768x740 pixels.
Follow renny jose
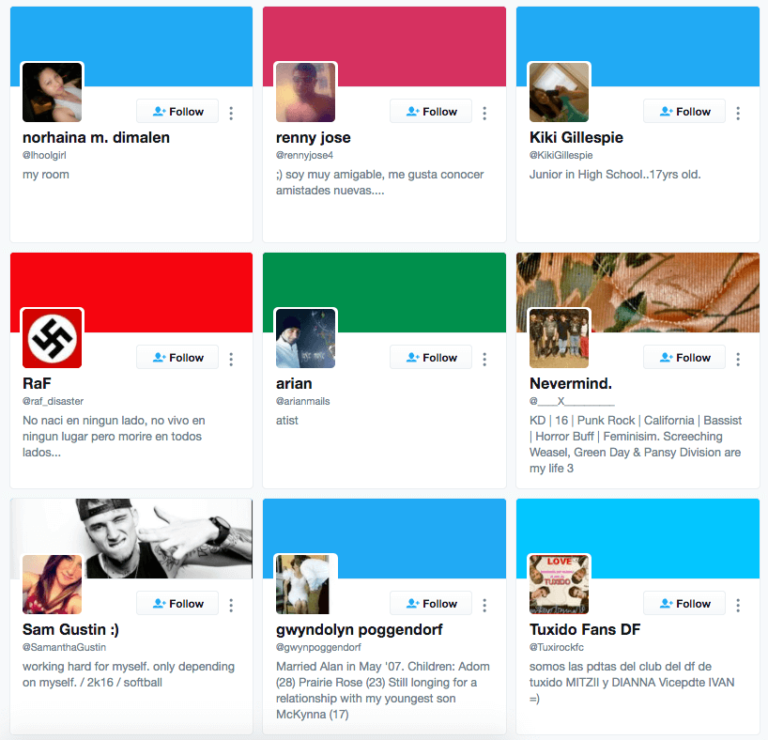click(431, 111)
